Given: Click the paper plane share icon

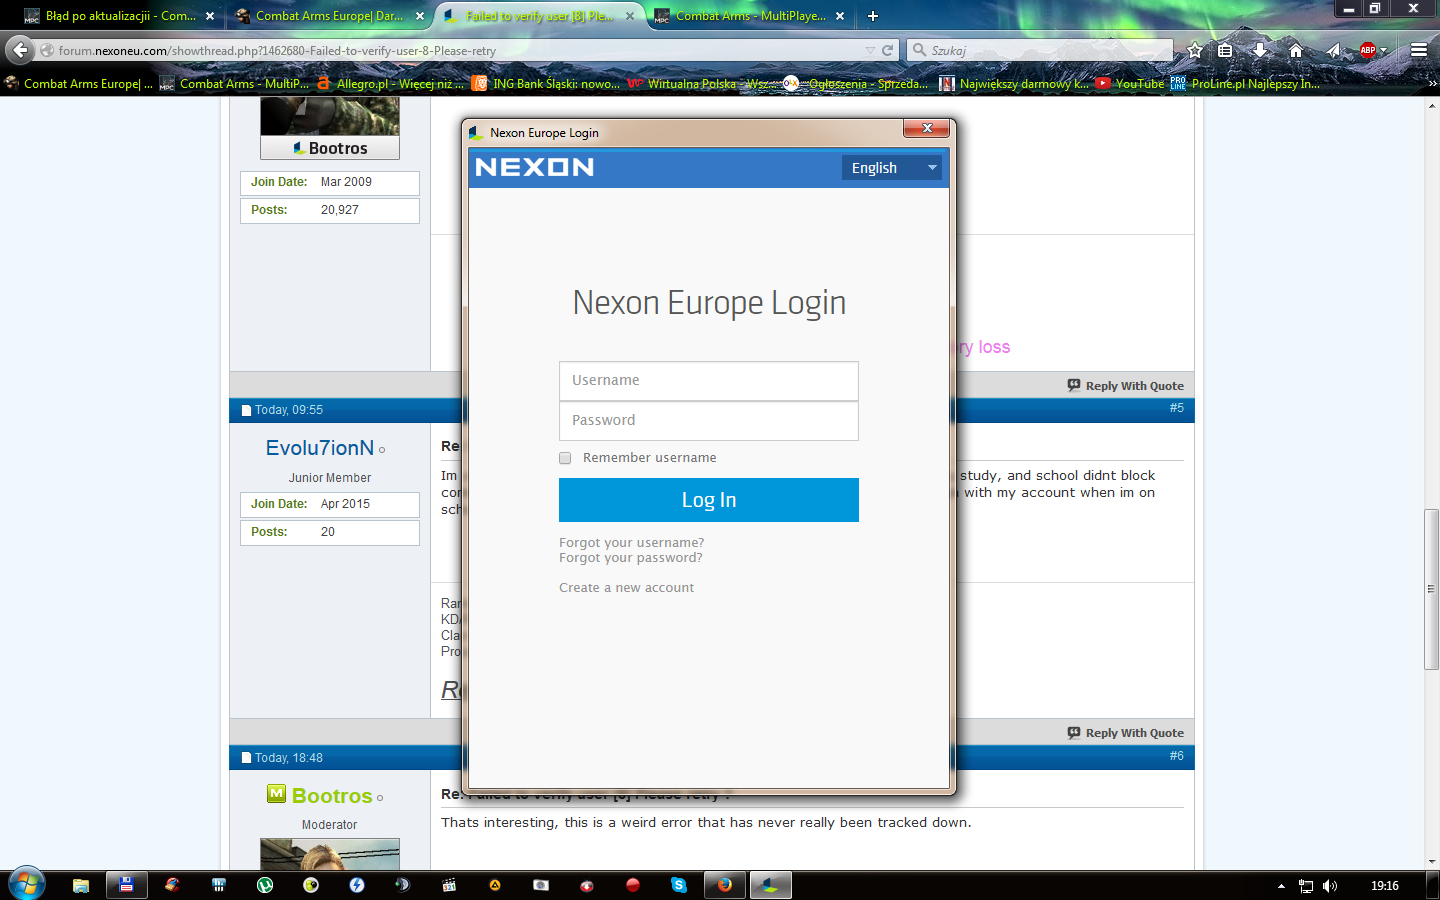Looking at the screenshot, I should coord(1332,50).
